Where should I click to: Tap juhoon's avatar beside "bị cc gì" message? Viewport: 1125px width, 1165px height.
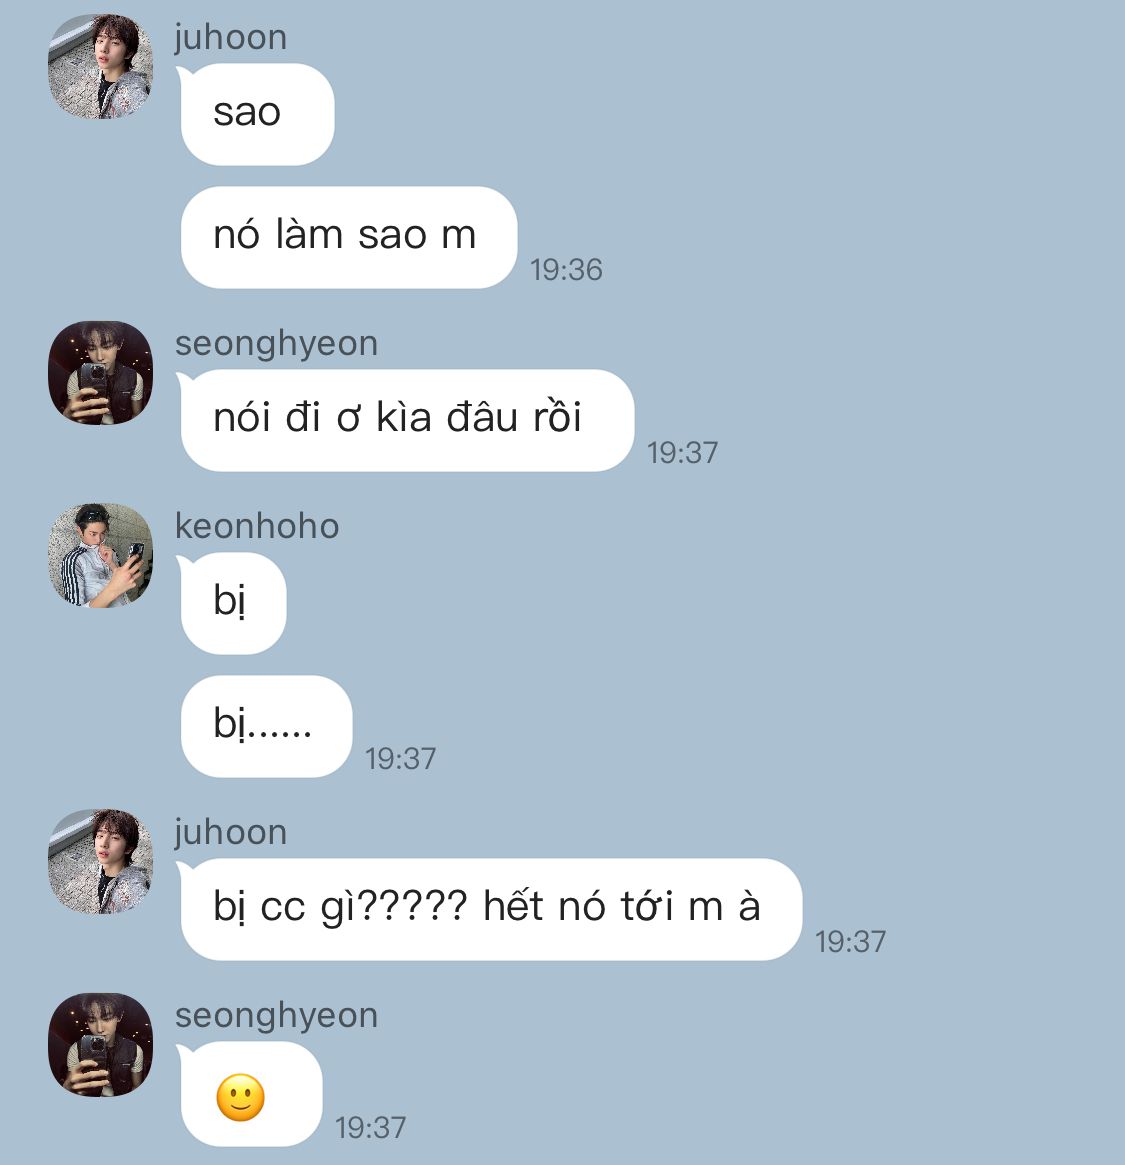(100, 862)
